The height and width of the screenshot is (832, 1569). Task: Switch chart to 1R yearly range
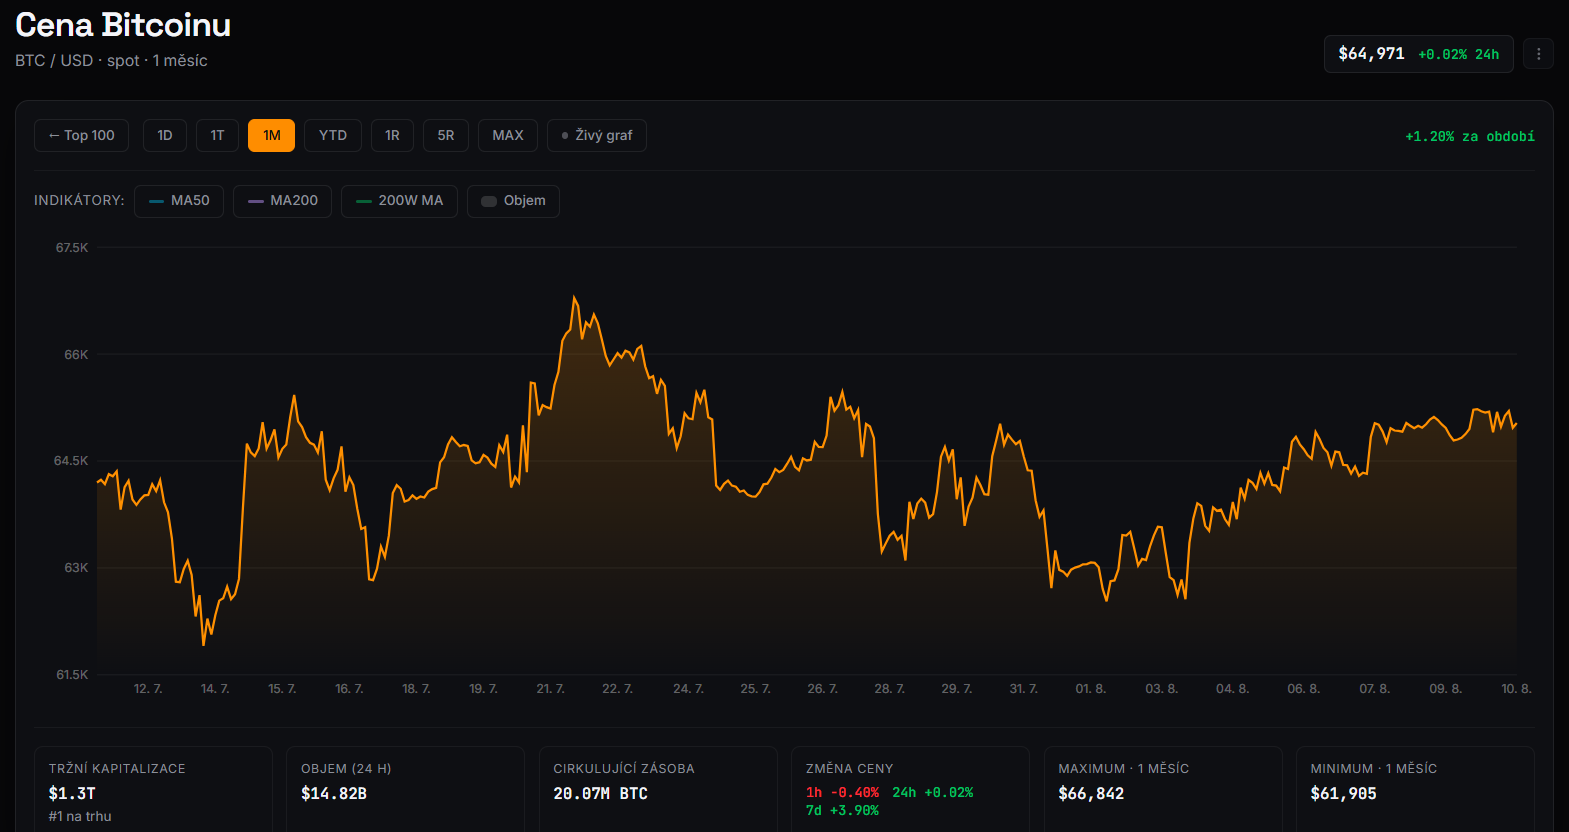[x=392, y=136]
